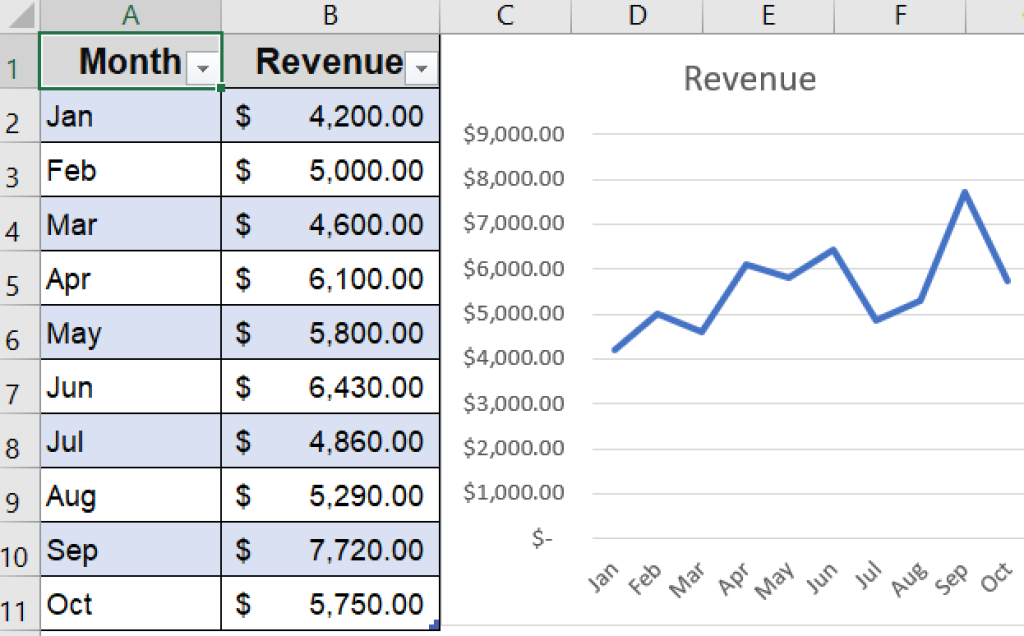Select the cell showing 7,720.00

[x=330, y=549]
